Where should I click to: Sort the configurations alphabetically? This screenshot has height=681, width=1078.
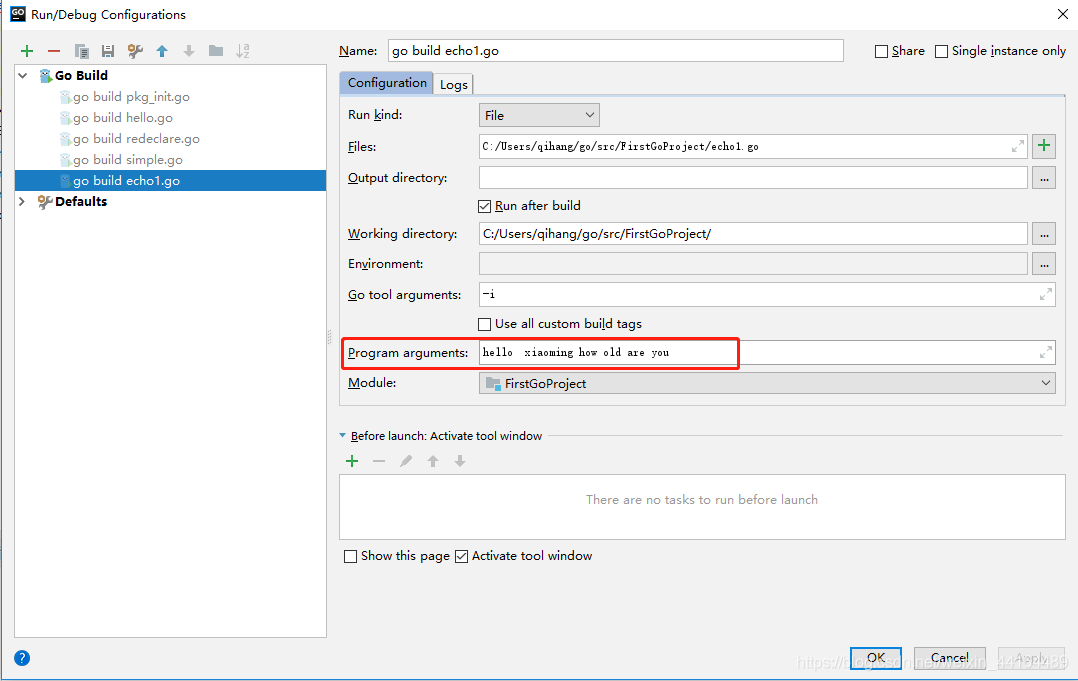tap(243, 51)
